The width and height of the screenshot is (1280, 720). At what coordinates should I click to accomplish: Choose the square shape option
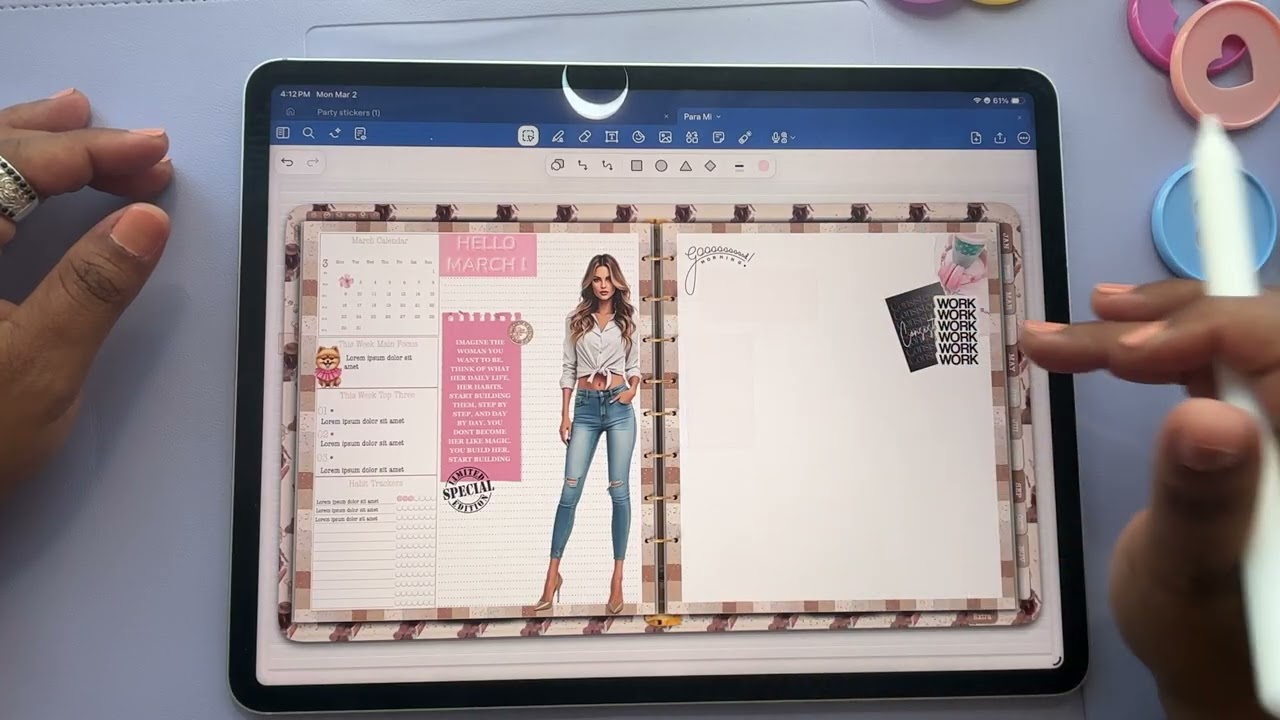(636, 166)
